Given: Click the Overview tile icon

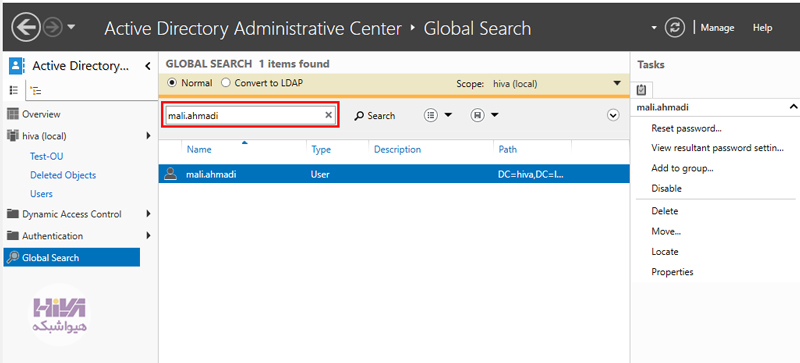Looking at the screenshot, I should coord(13,114).
